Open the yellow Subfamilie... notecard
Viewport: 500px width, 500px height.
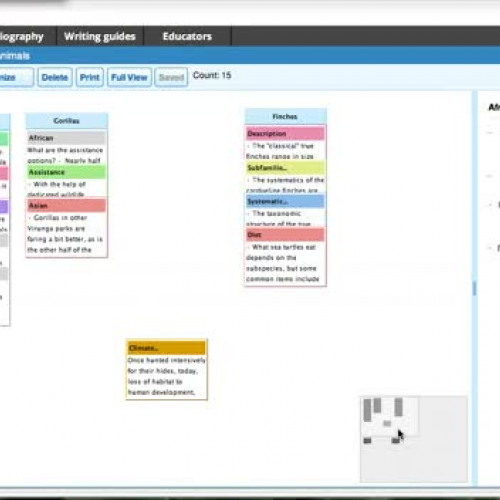tap(285, 168)
